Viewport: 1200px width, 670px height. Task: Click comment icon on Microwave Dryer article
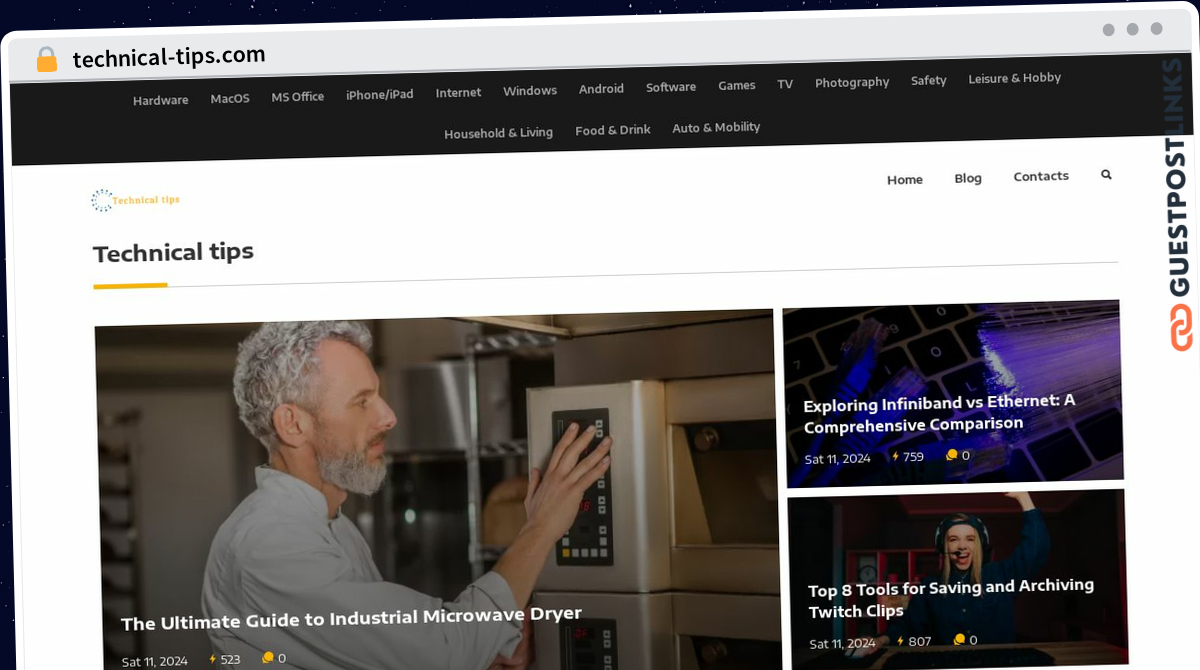click(268, 658)
